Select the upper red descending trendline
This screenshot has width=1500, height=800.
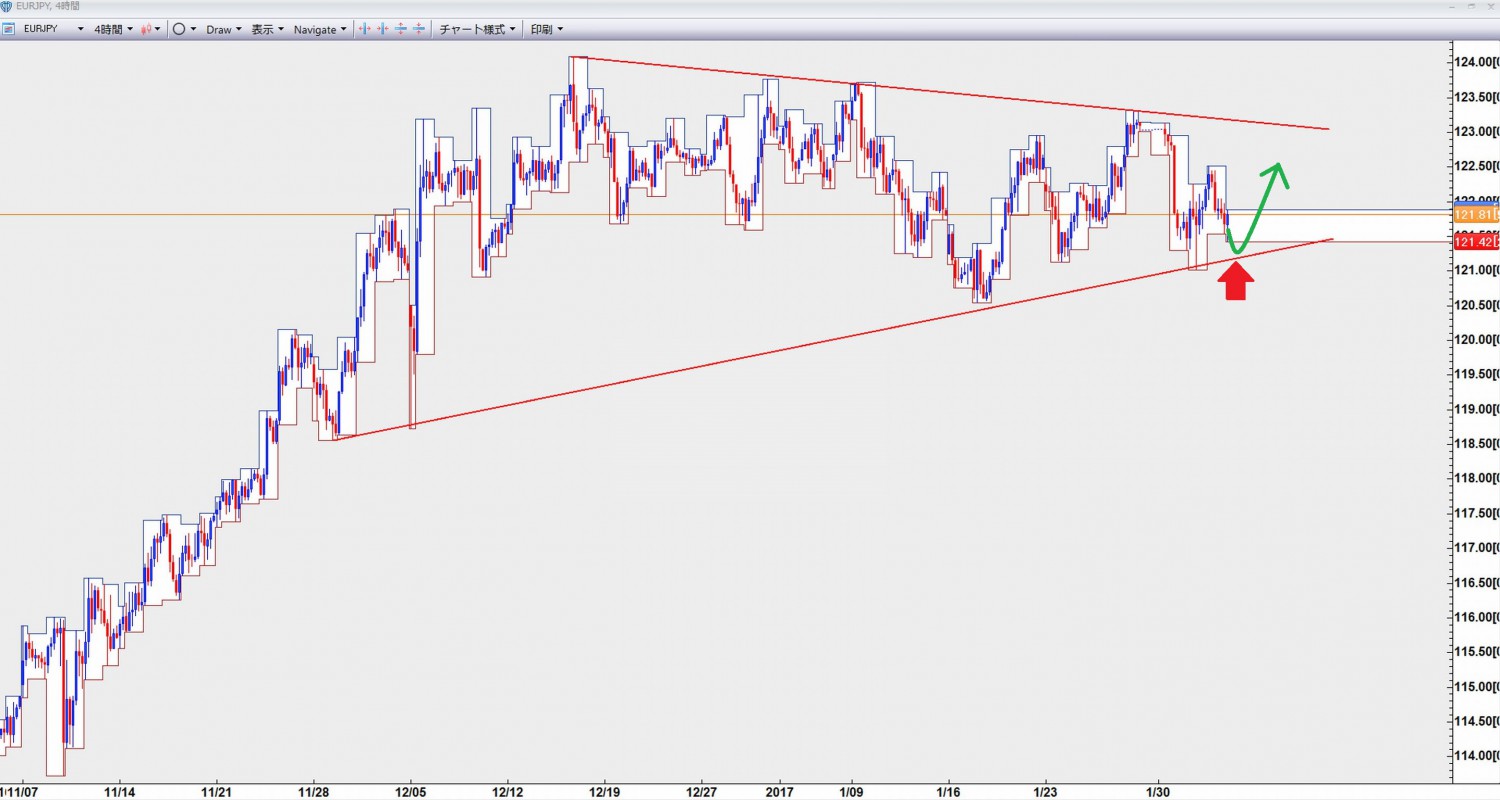[x=950, y=94]
